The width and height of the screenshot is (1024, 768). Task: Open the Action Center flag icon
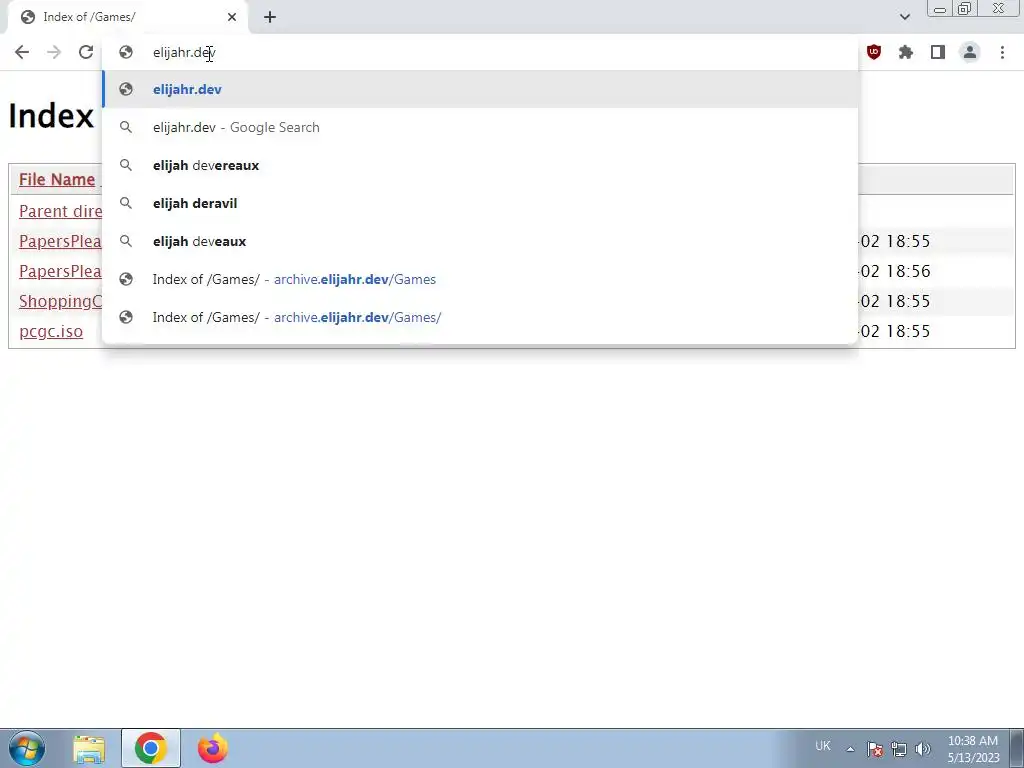tap(875, 749)
